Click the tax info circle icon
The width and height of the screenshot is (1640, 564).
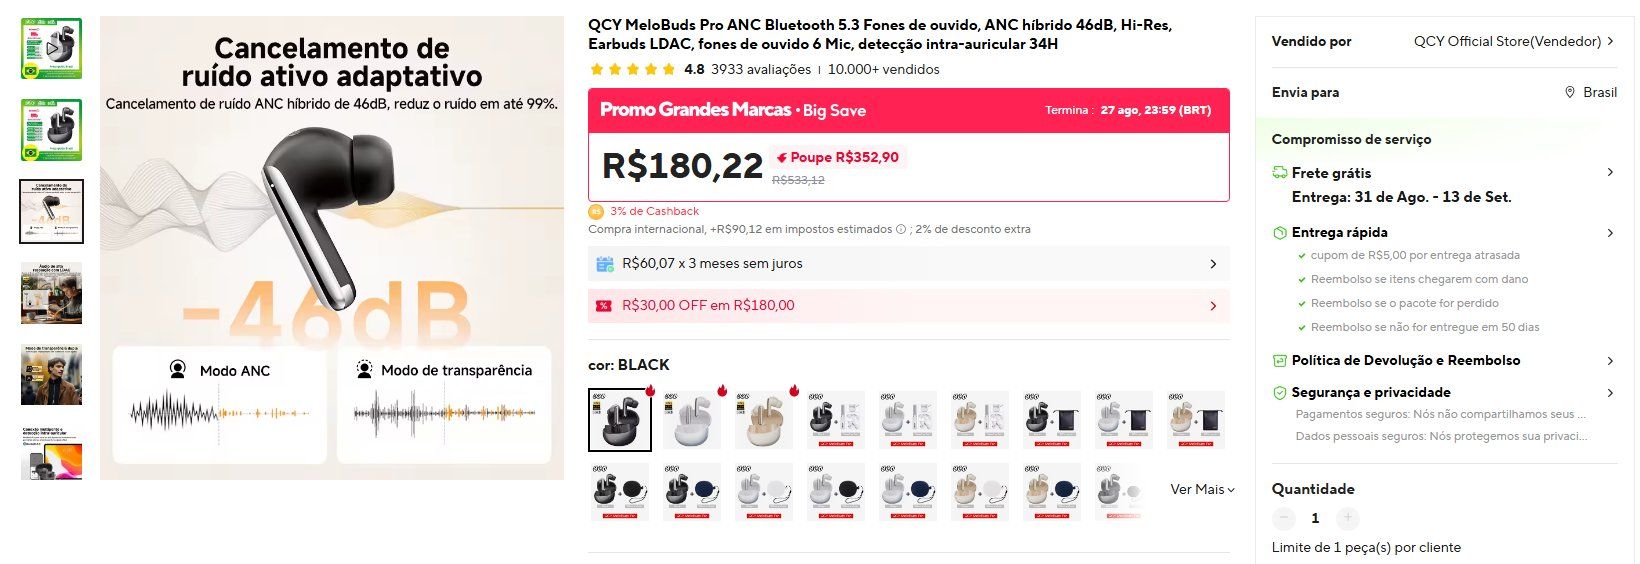tap(901, 229)
